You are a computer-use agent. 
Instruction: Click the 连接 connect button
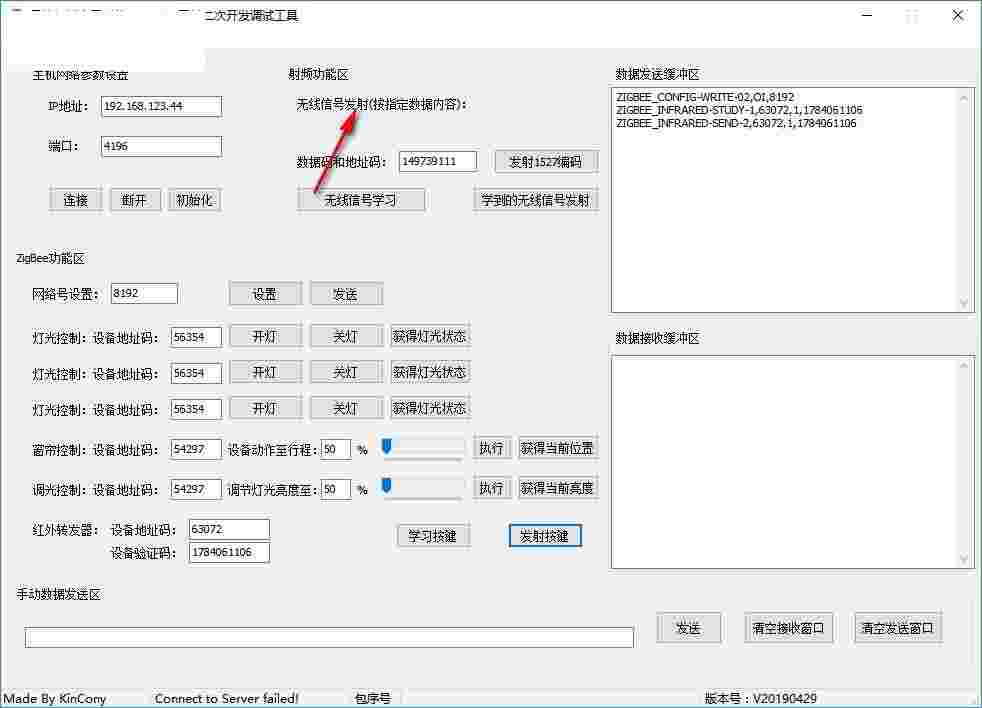tap(75, 200)
